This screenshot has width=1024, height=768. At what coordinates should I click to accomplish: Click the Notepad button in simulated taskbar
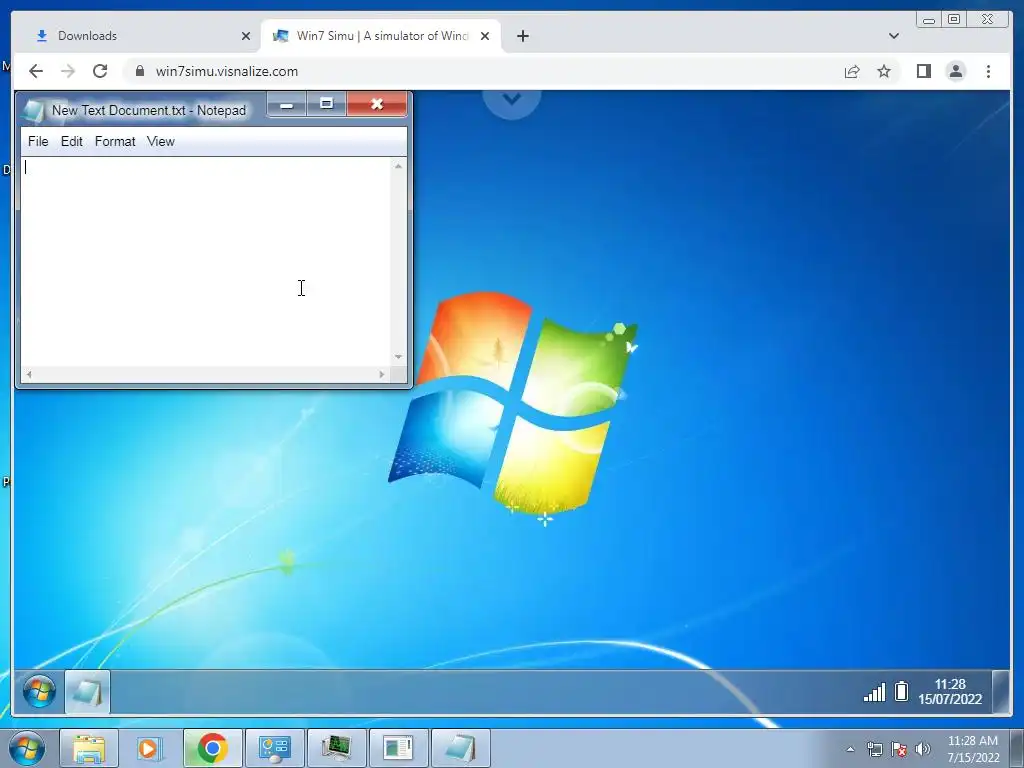click(x=88, y=692)
